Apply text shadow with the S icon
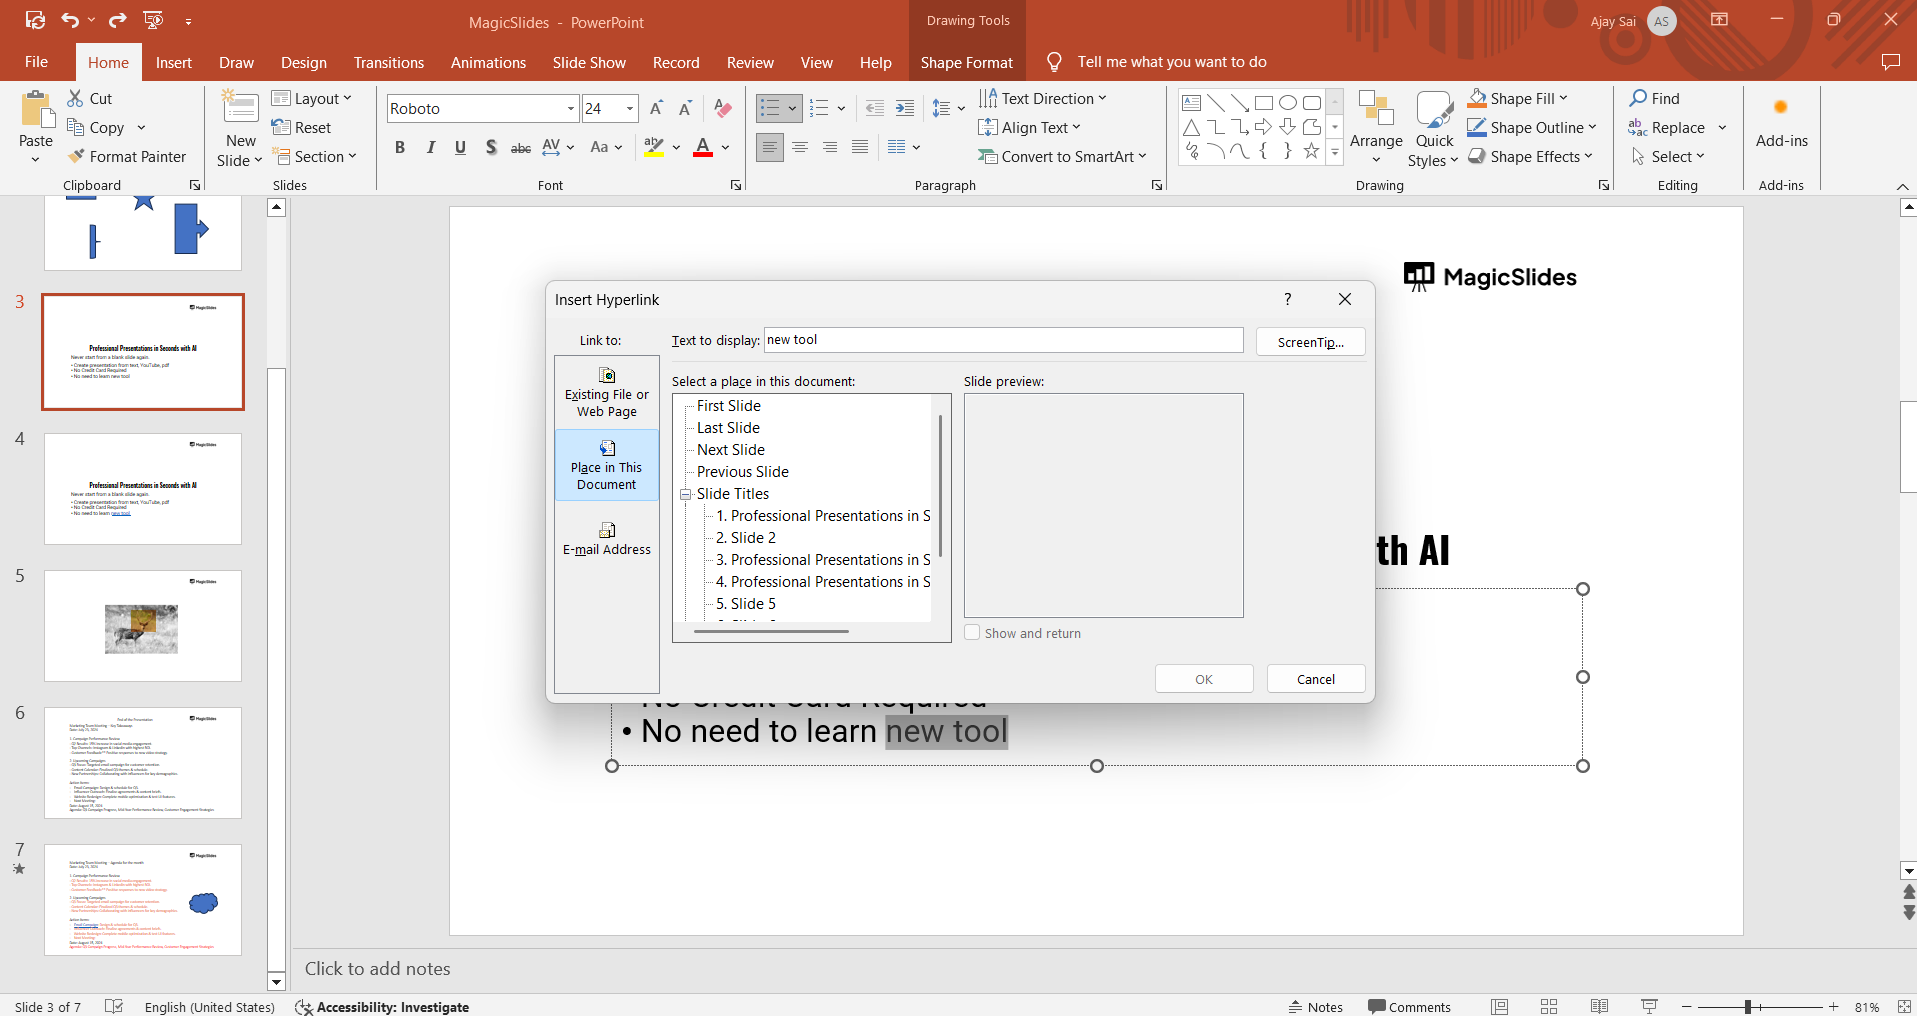1917x1016 pixels. (491, 148)
